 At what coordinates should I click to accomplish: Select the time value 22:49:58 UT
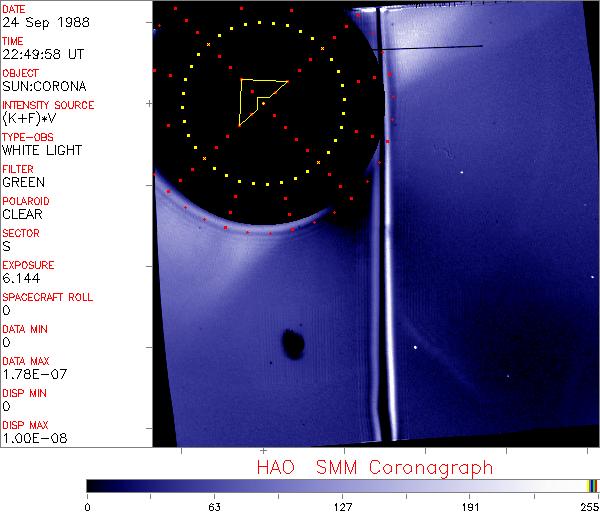coord(44,54)
